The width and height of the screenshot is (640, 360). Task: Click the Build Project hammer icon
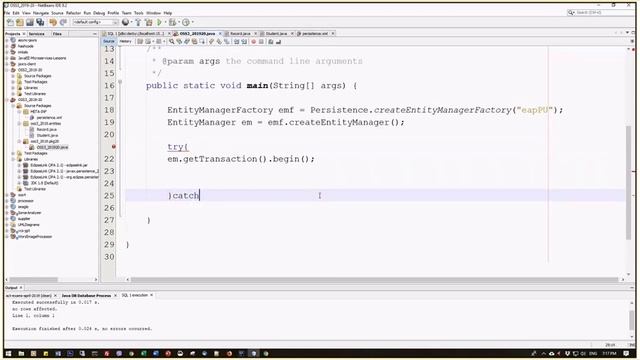click(138, 22)
